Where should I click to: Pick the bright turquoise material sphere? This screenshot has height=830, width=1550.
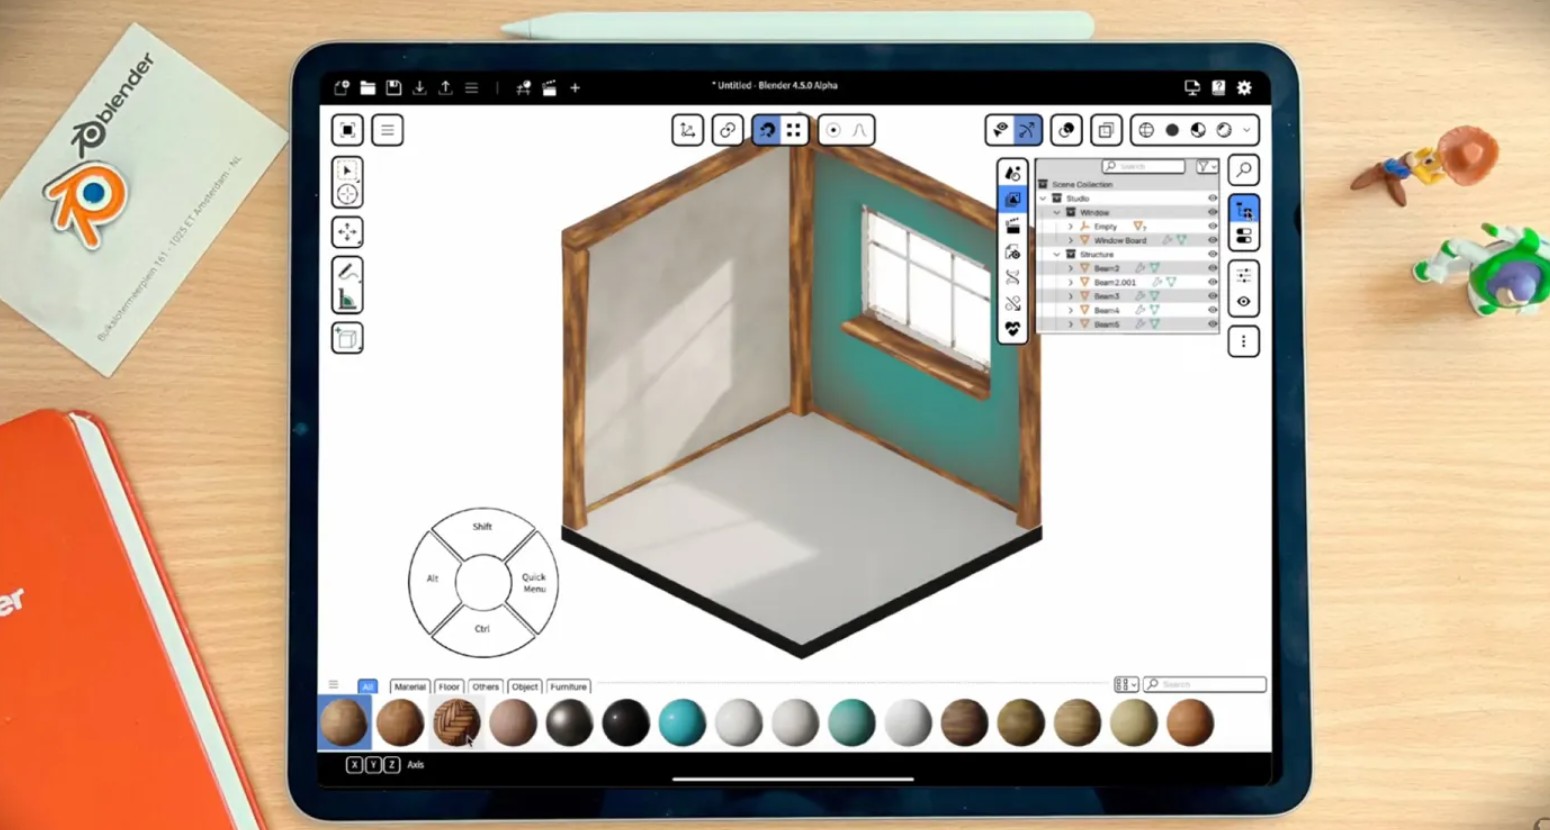click(682, 722)
